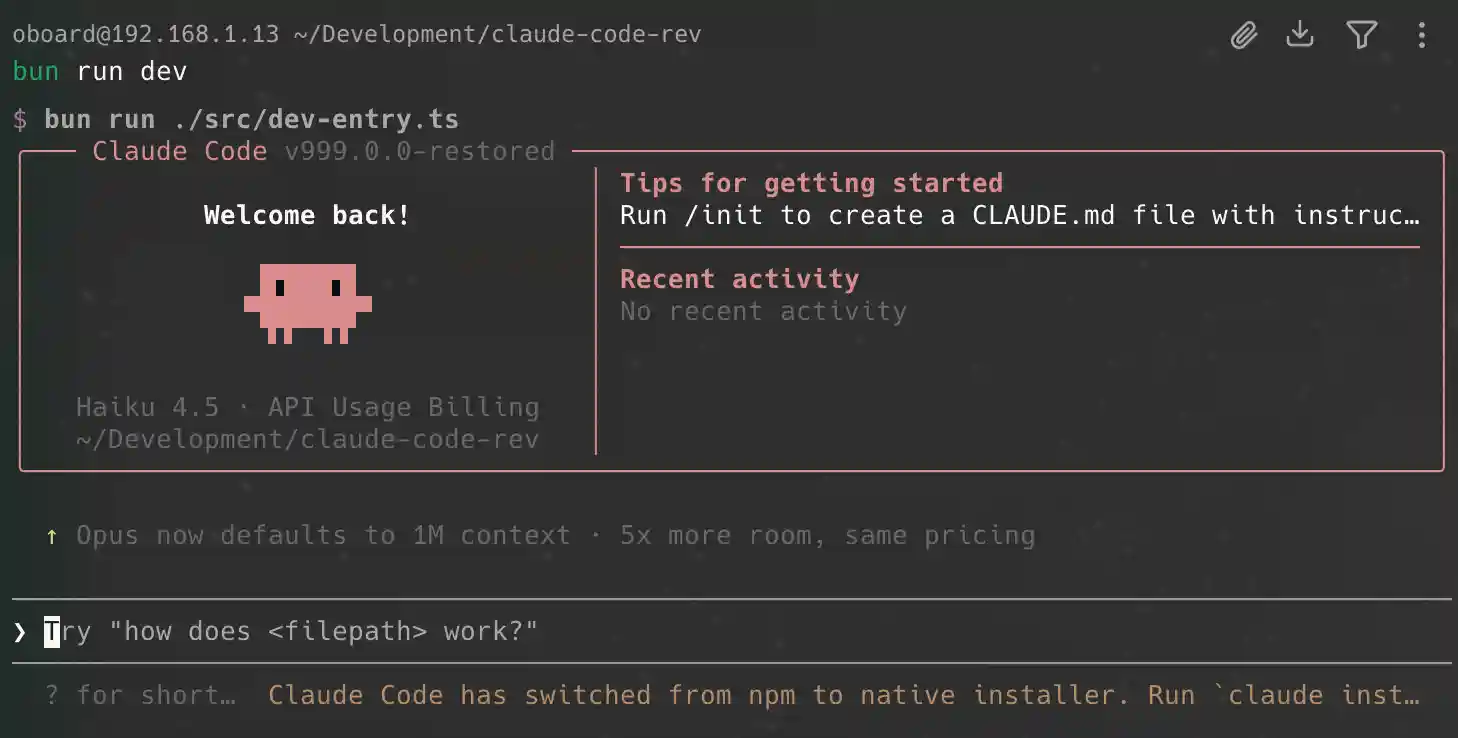Click the "Recent activity" heading
Screen dimensions: 1458x738
[739, 279]
